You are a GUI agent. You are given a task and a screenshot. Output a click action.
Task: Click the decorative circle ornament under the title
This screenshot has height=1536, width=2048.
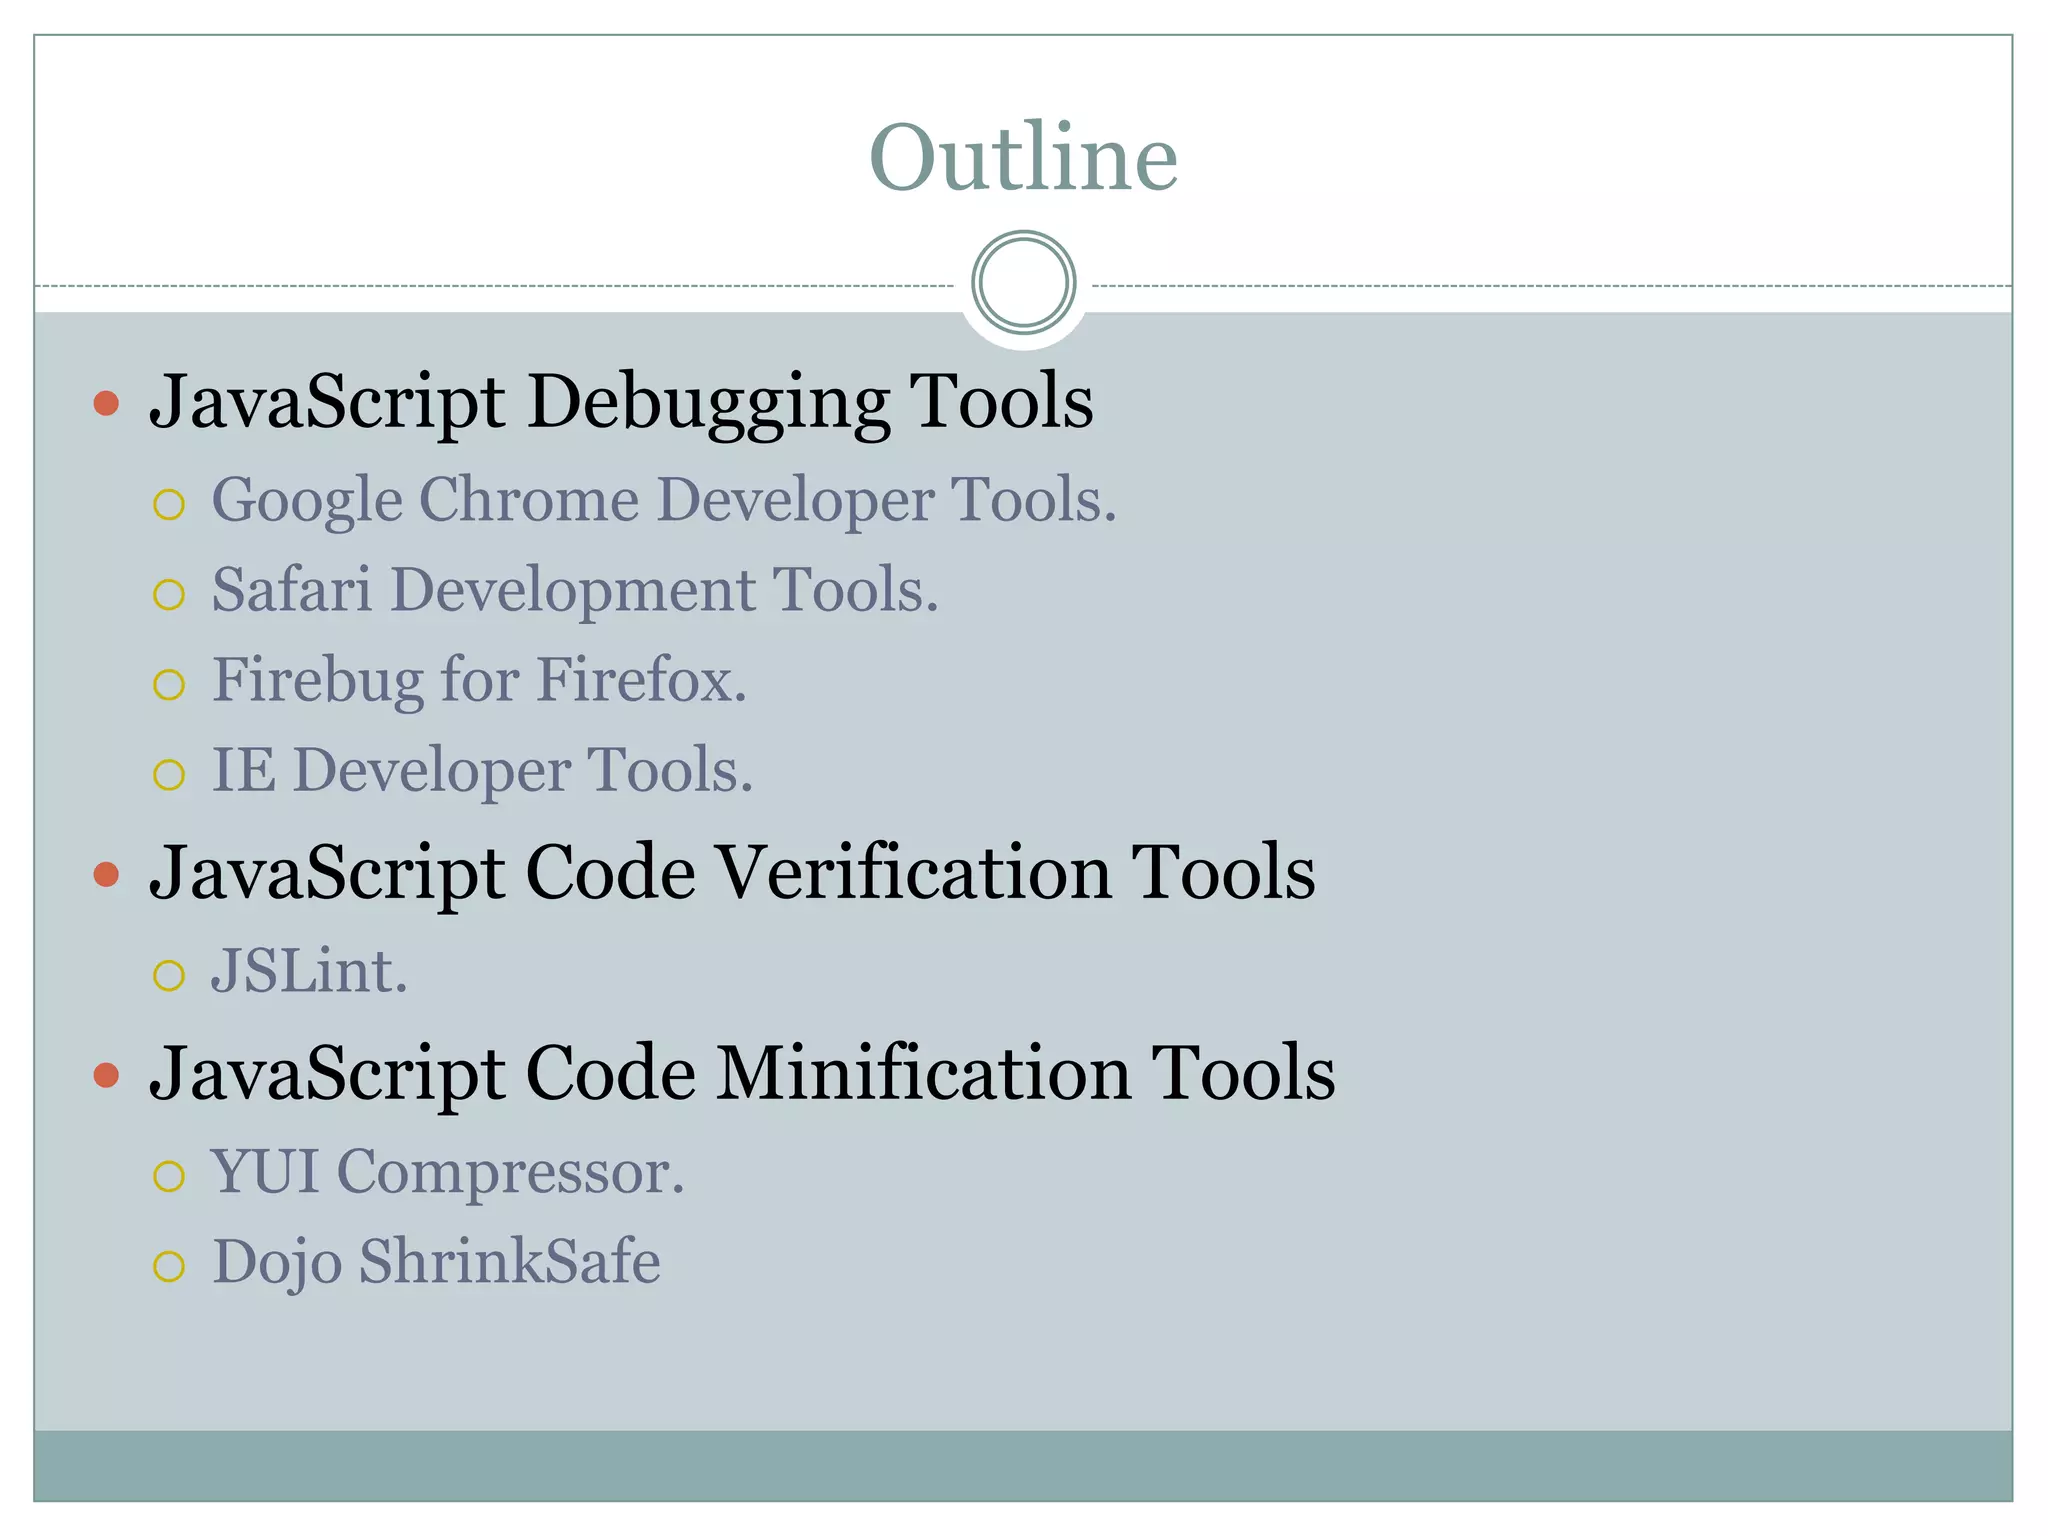click(x=1023, y=283)
